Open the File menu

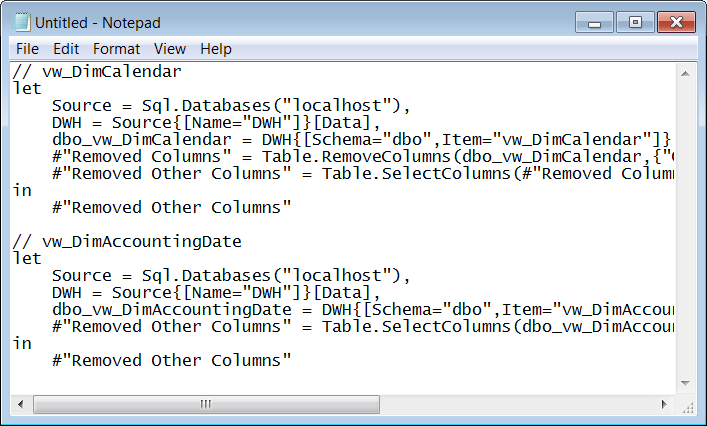[28, 49]
